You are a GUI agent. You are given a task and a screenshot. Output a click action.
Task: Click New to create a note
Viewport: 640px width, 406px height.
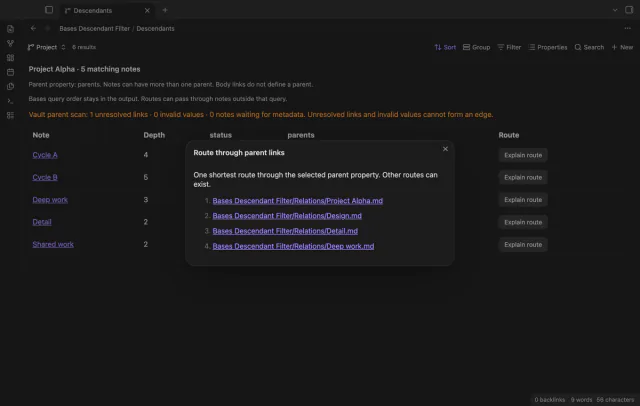point(622,47)
